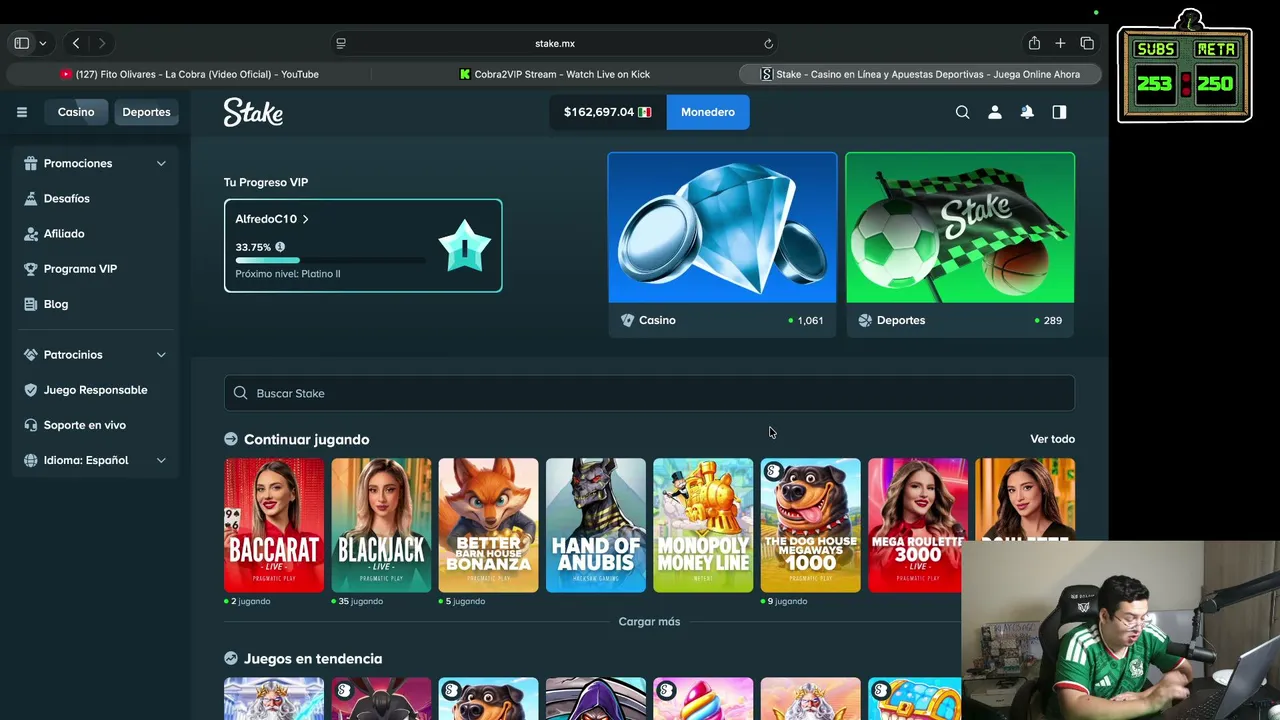Click the Promociones gift icon
This screenshot has height=720, width=1280.
pos(30,163)
